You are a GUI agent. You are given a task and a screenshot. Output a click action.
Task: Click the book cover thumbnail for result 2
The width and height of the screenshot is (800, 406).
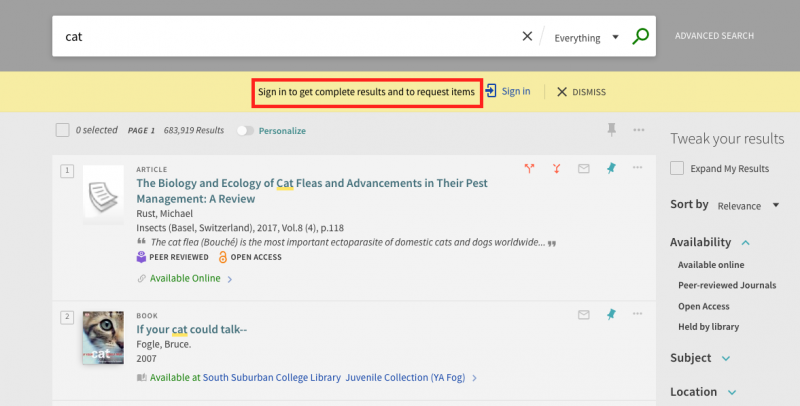point(102,337)
